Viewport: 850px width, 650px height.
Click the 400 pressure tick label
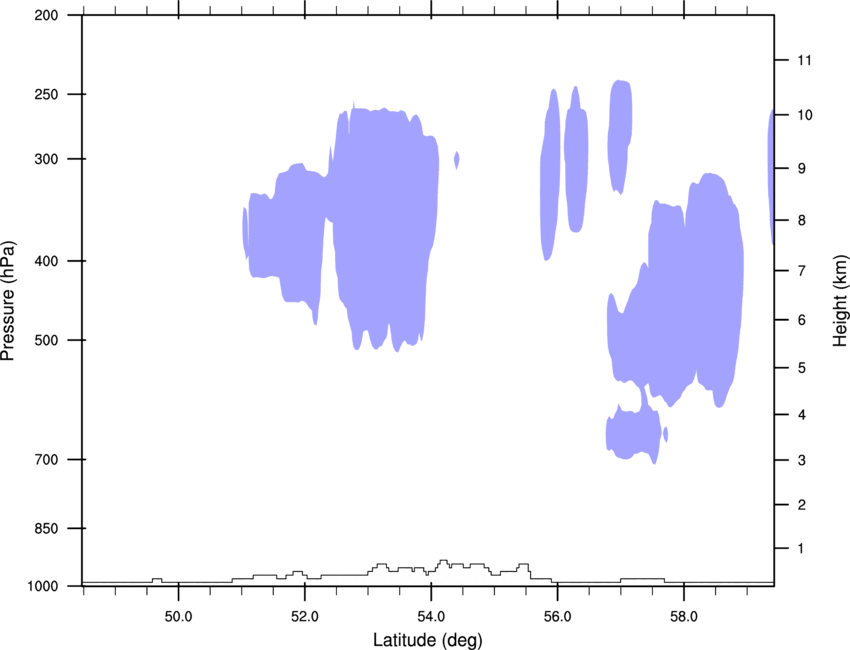tap(46, 261)
